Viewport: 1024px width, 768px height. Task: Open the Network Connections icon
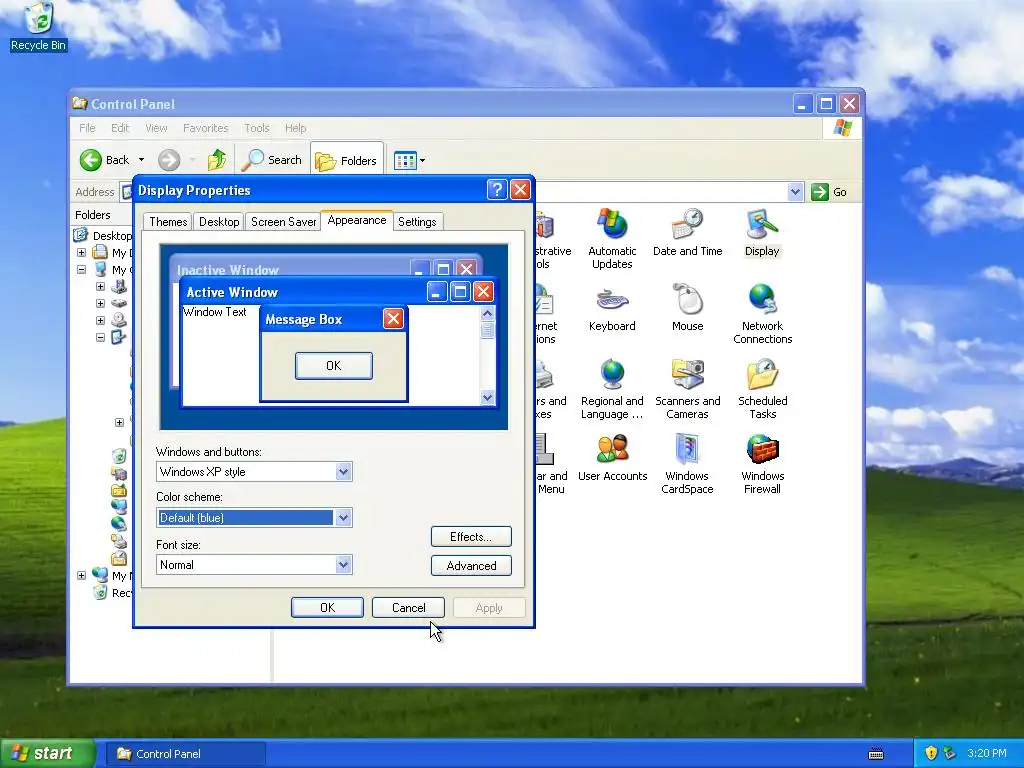coord(762,313)
